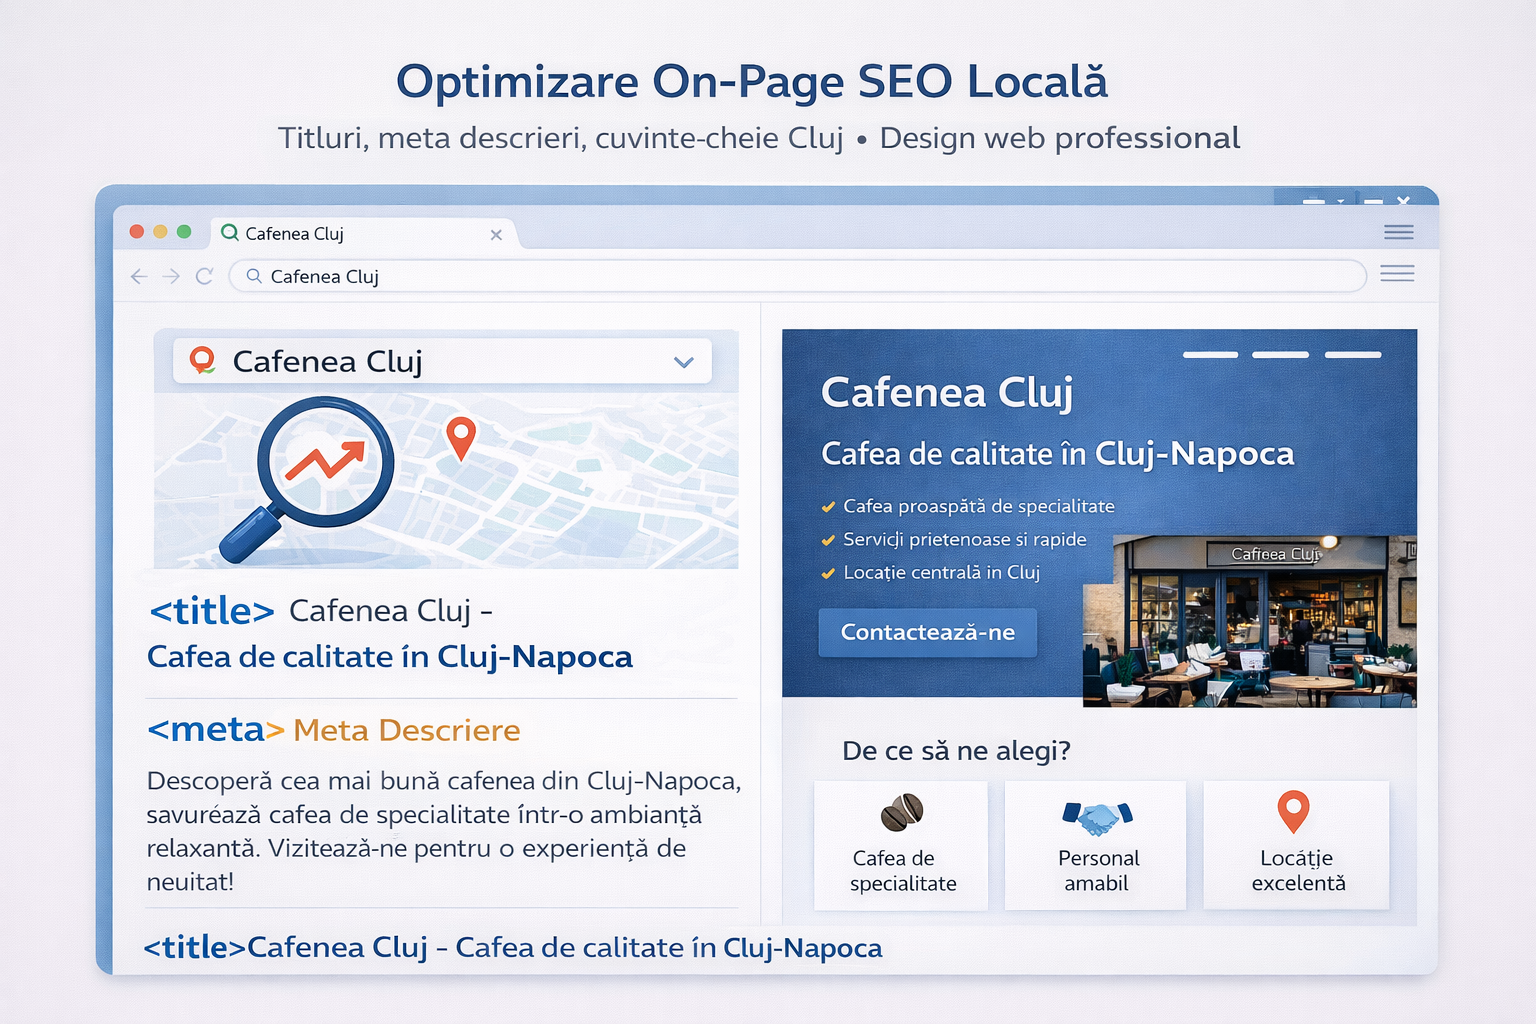Open the hamburger menu beside address bar
Image resolution: width=1536 pixels, height=1024 pixels.
1397,274
